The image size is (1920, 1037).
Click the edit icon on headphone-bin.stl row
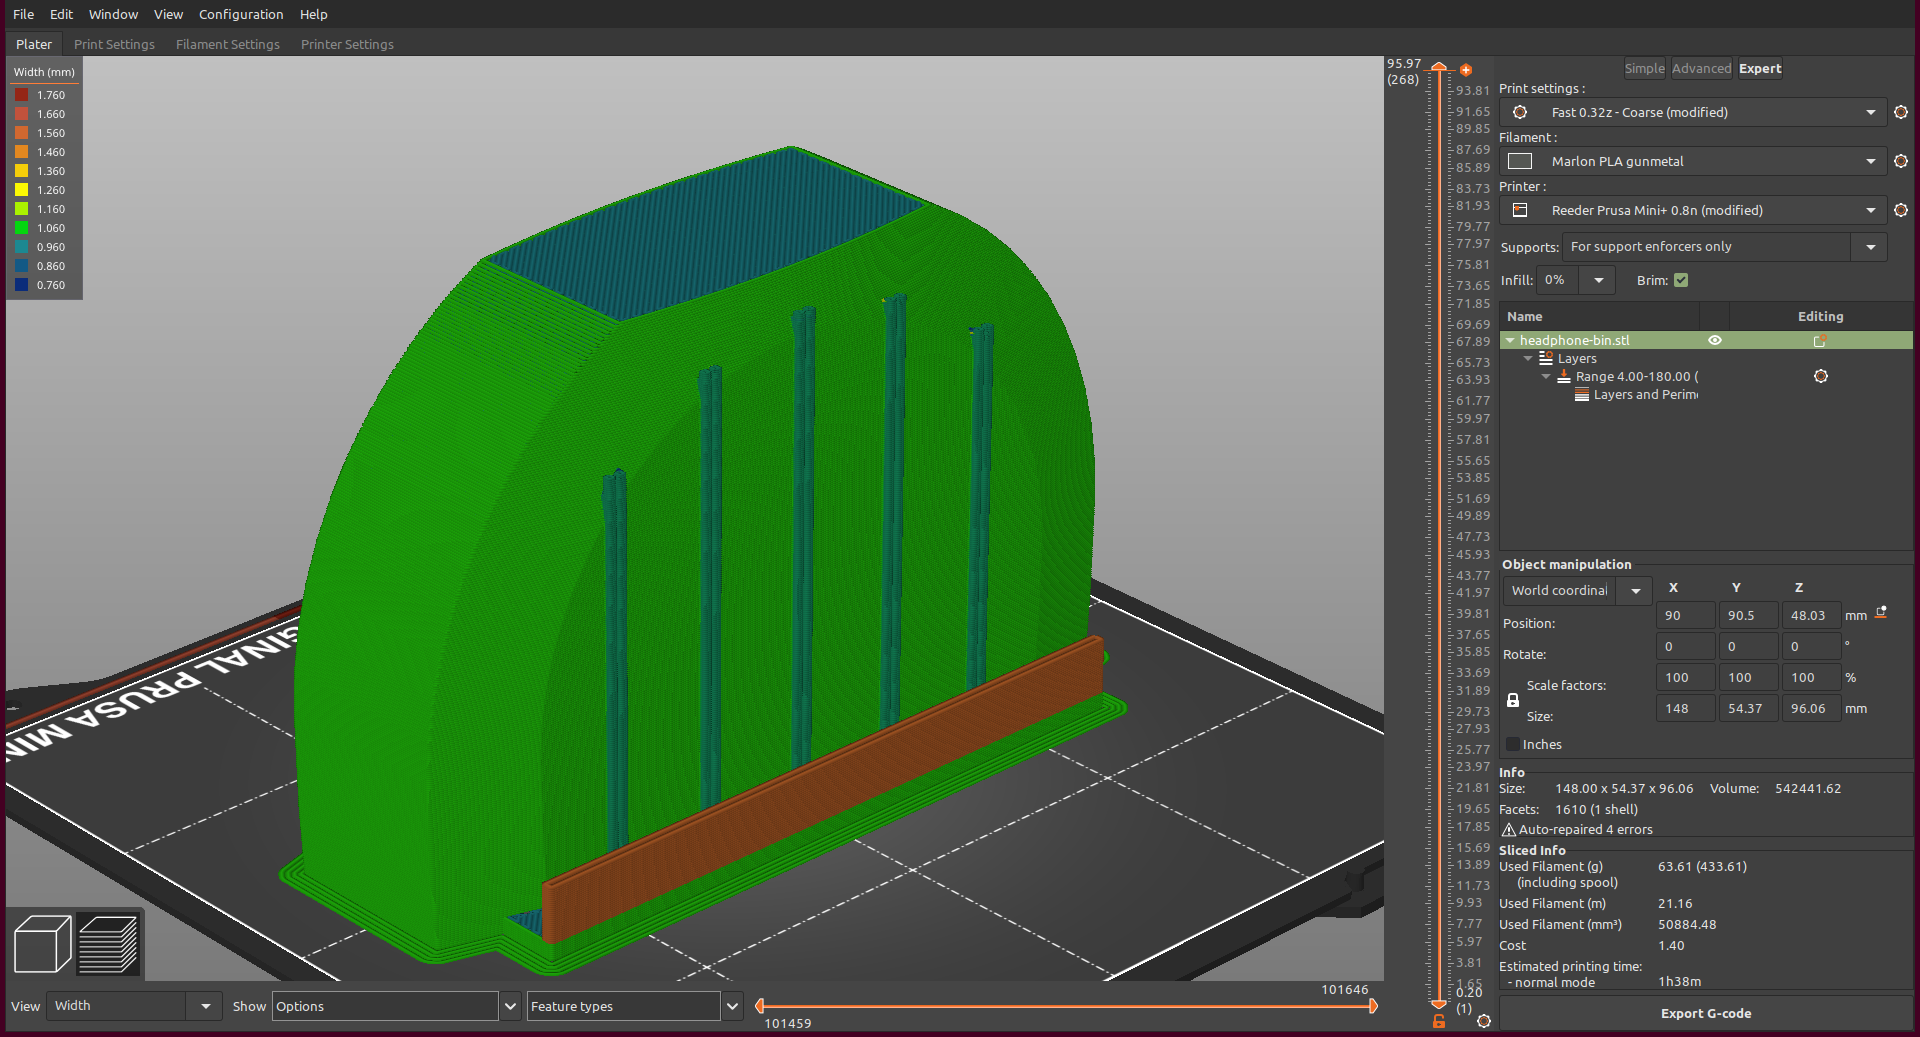[x=1820, y=341]
